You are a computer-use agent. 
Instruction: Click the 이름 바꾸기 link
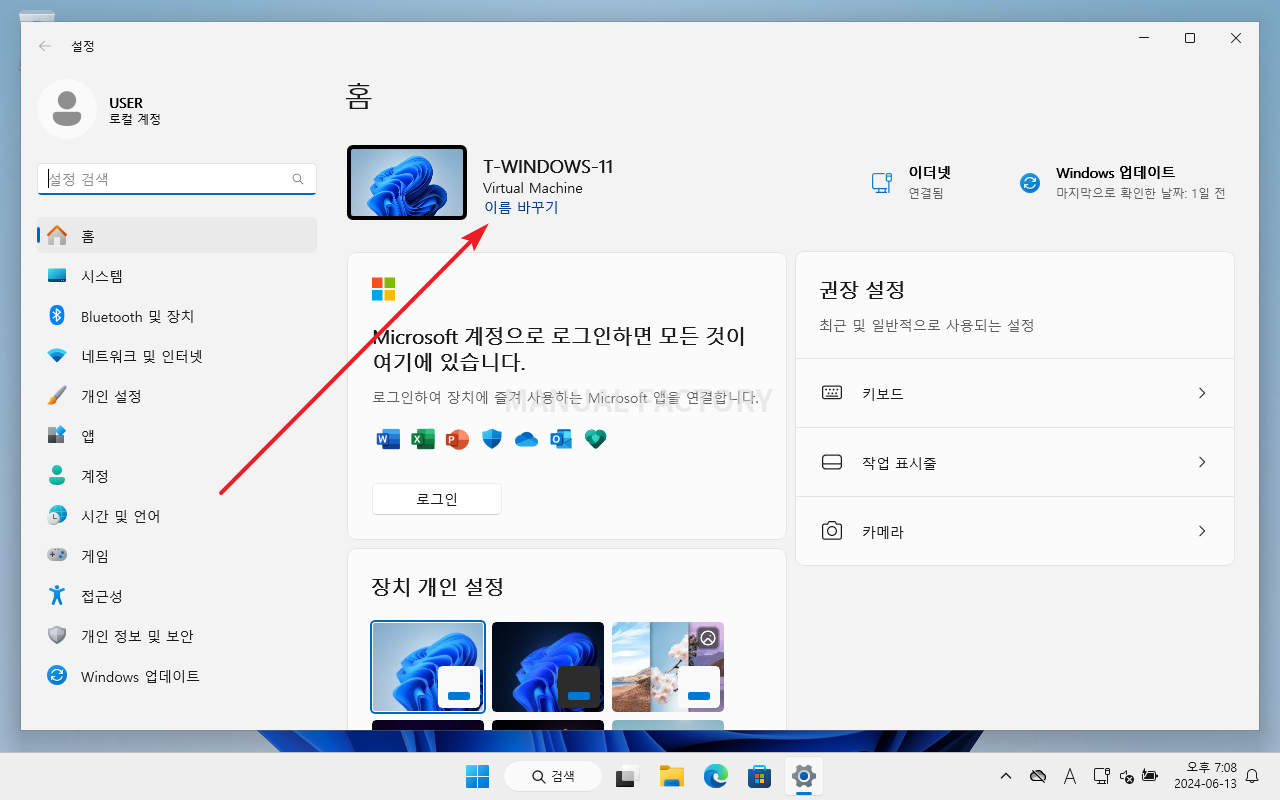pyautogui.click(x=520, y=207)
